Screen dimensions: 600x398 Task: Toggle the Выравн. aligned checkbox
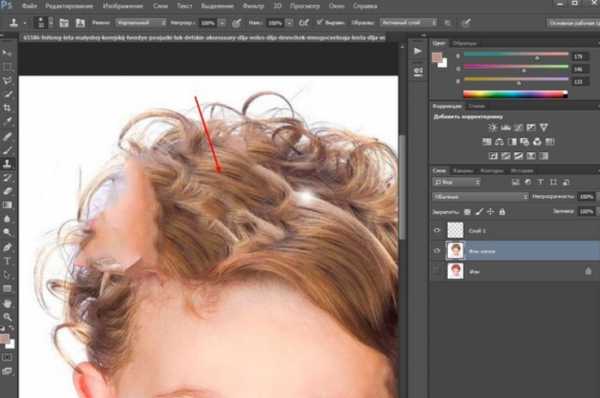point(319,22)
